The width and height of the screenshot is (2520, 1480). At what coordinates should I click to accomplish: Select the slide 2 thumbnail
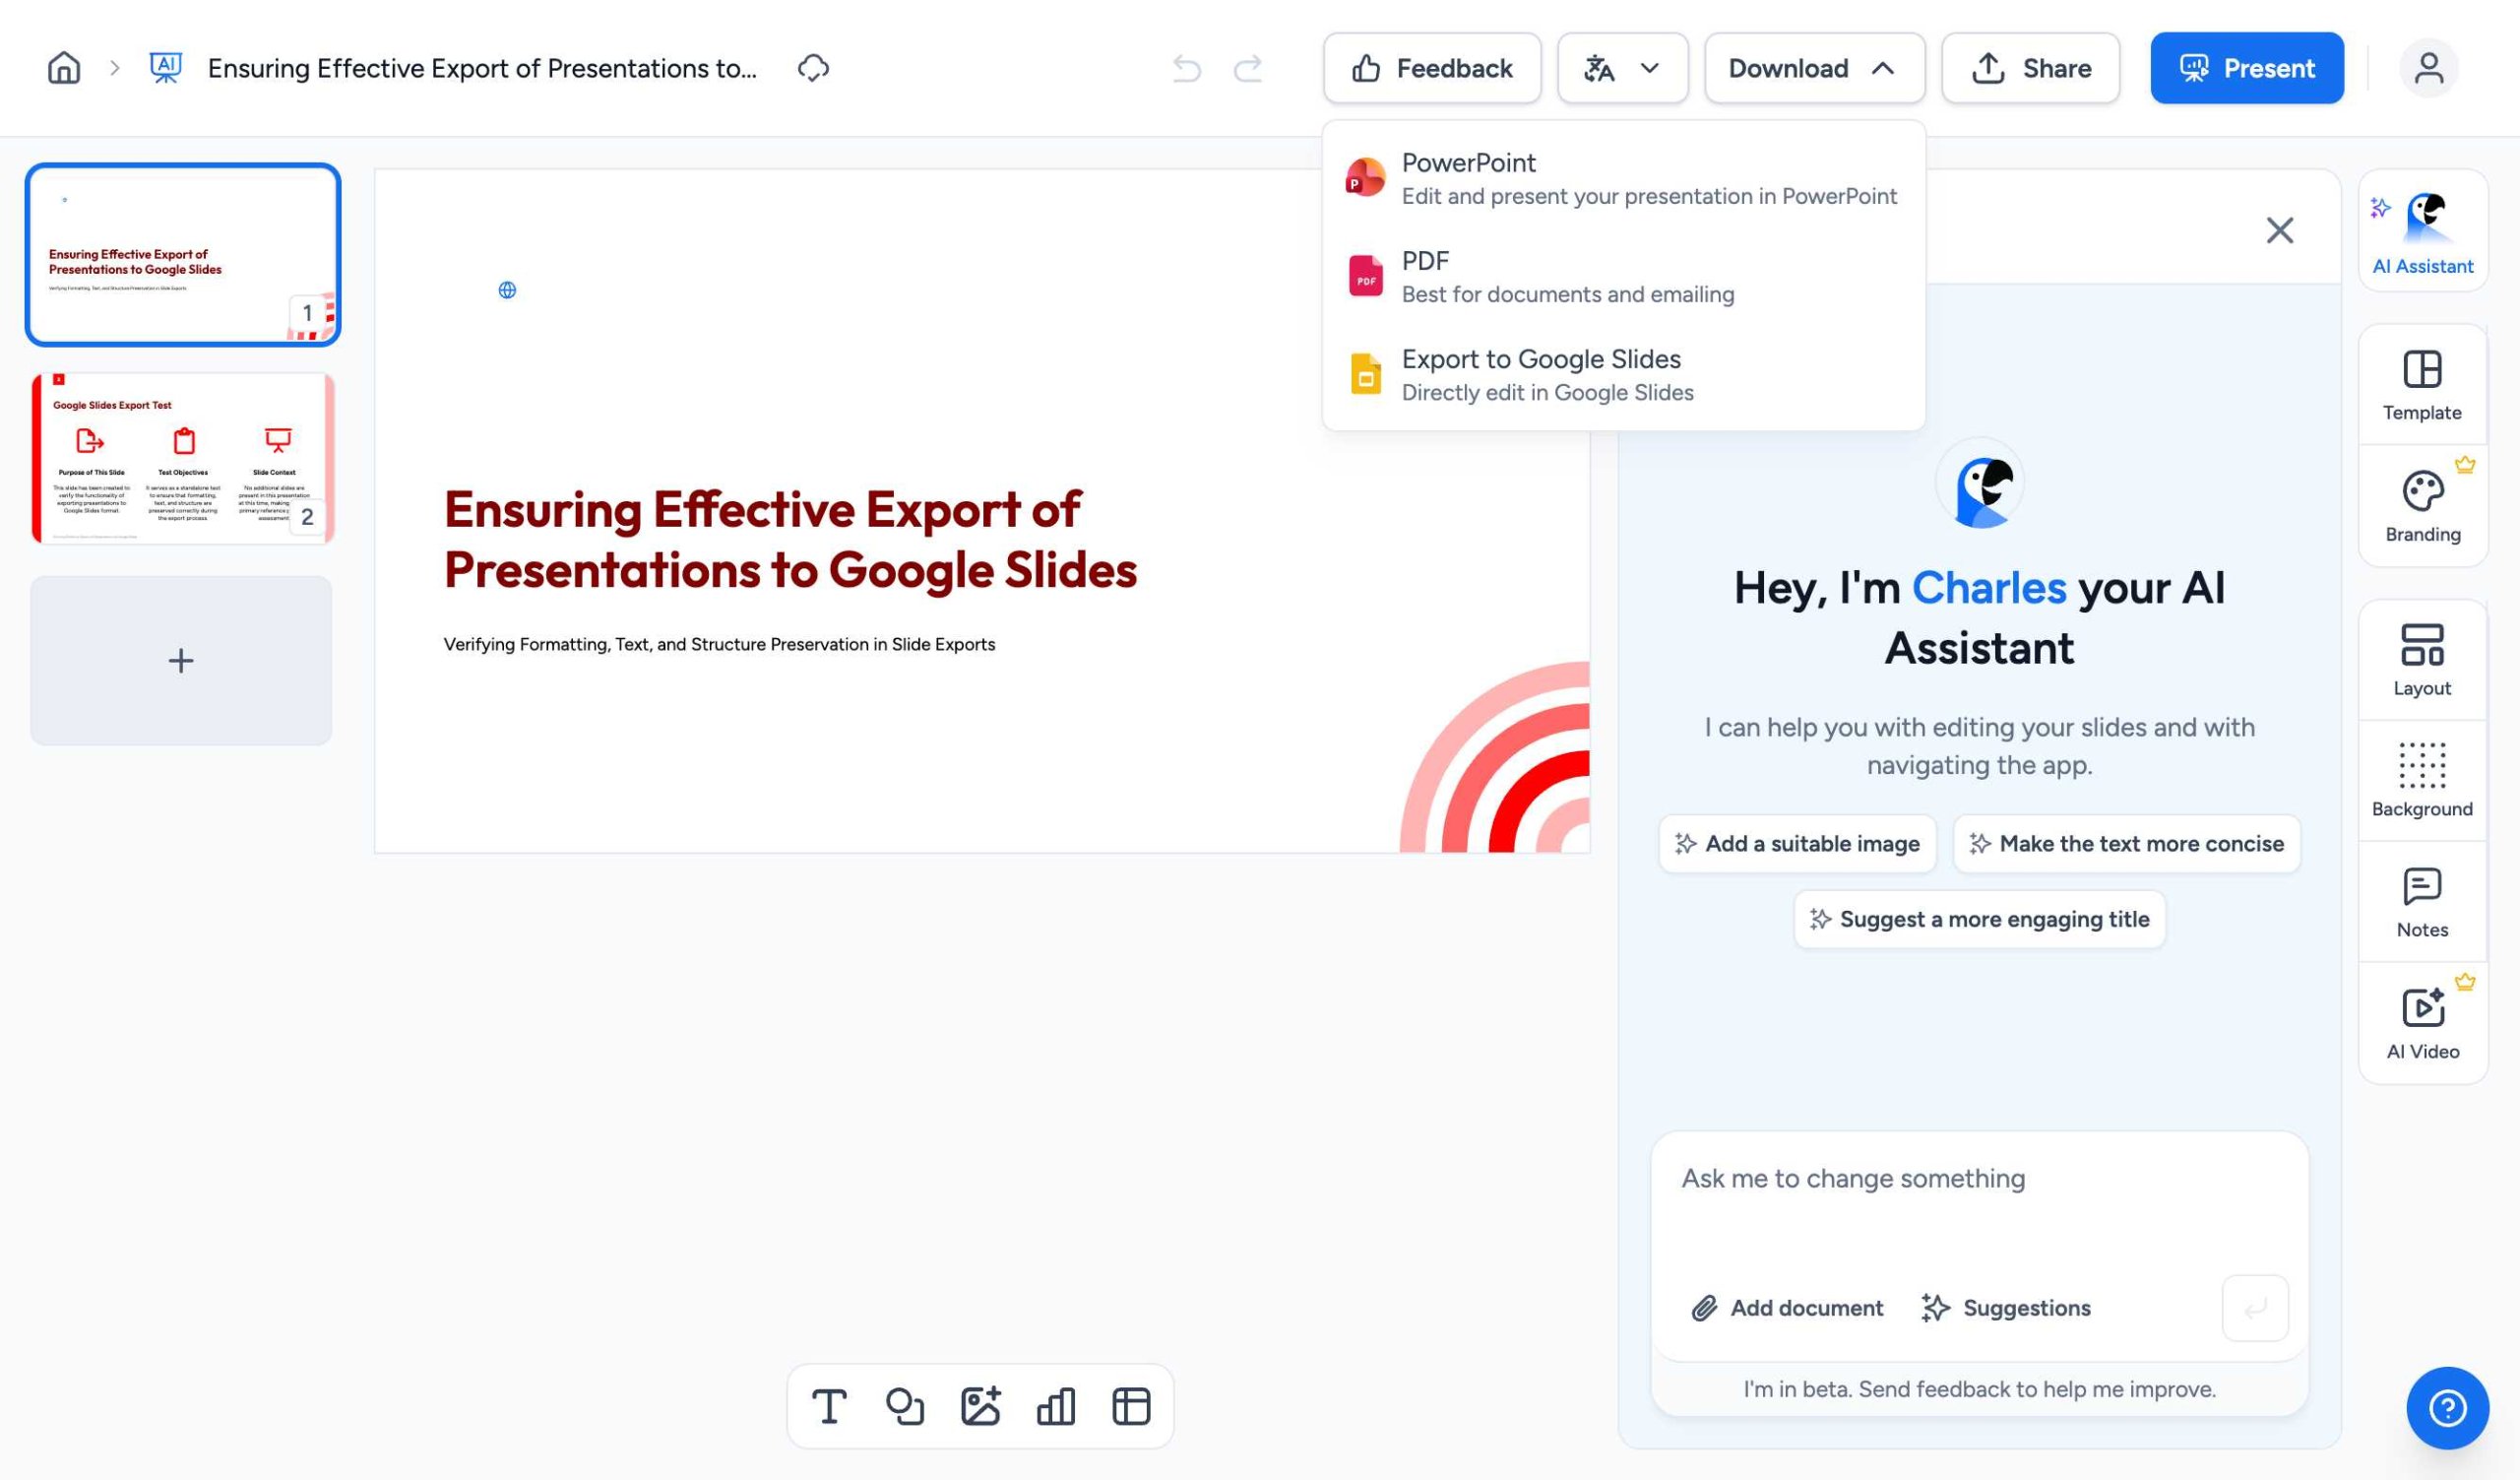click(x=182, y=457)
